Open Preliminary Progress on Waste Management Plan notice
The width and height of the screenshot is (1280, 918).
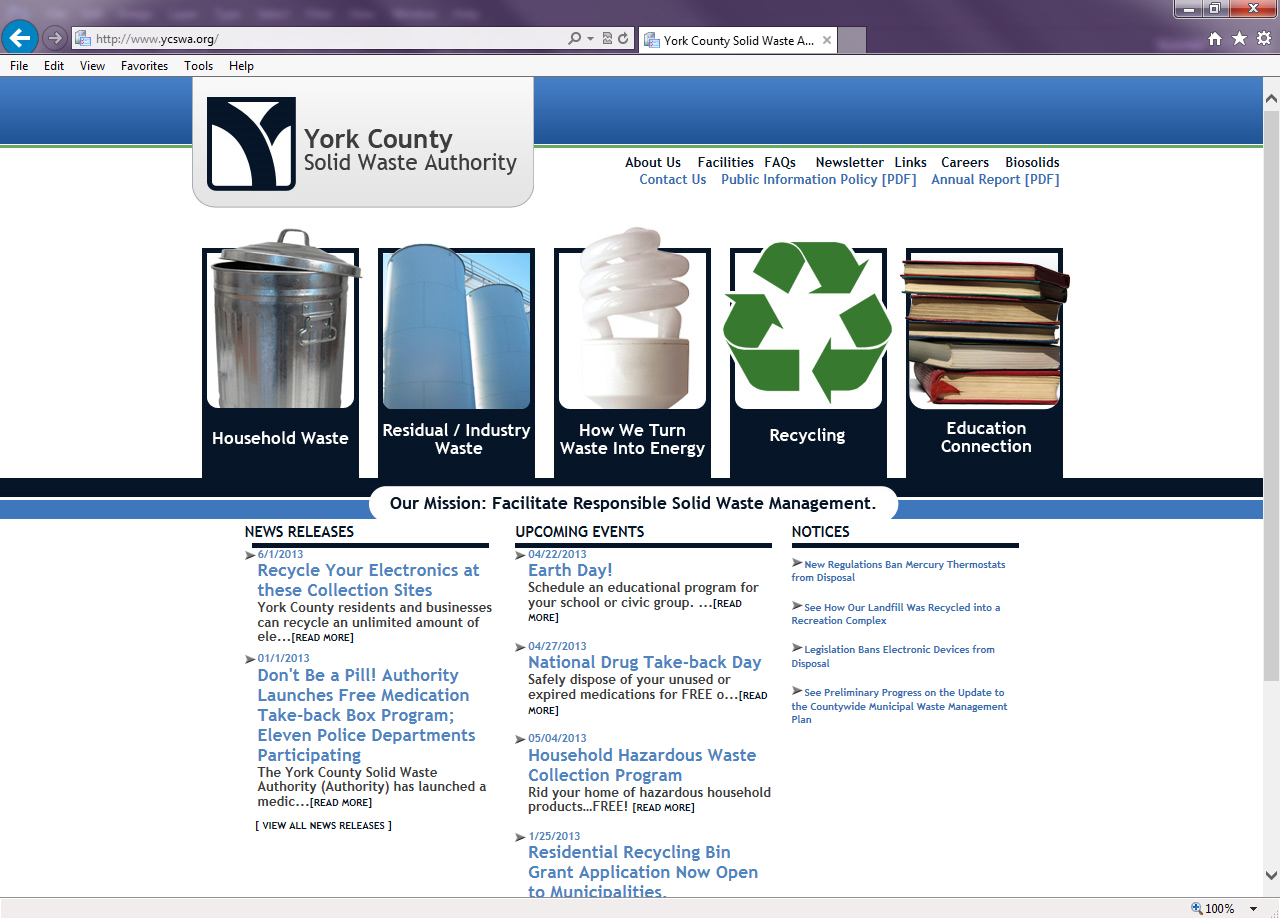pos(899,706)
